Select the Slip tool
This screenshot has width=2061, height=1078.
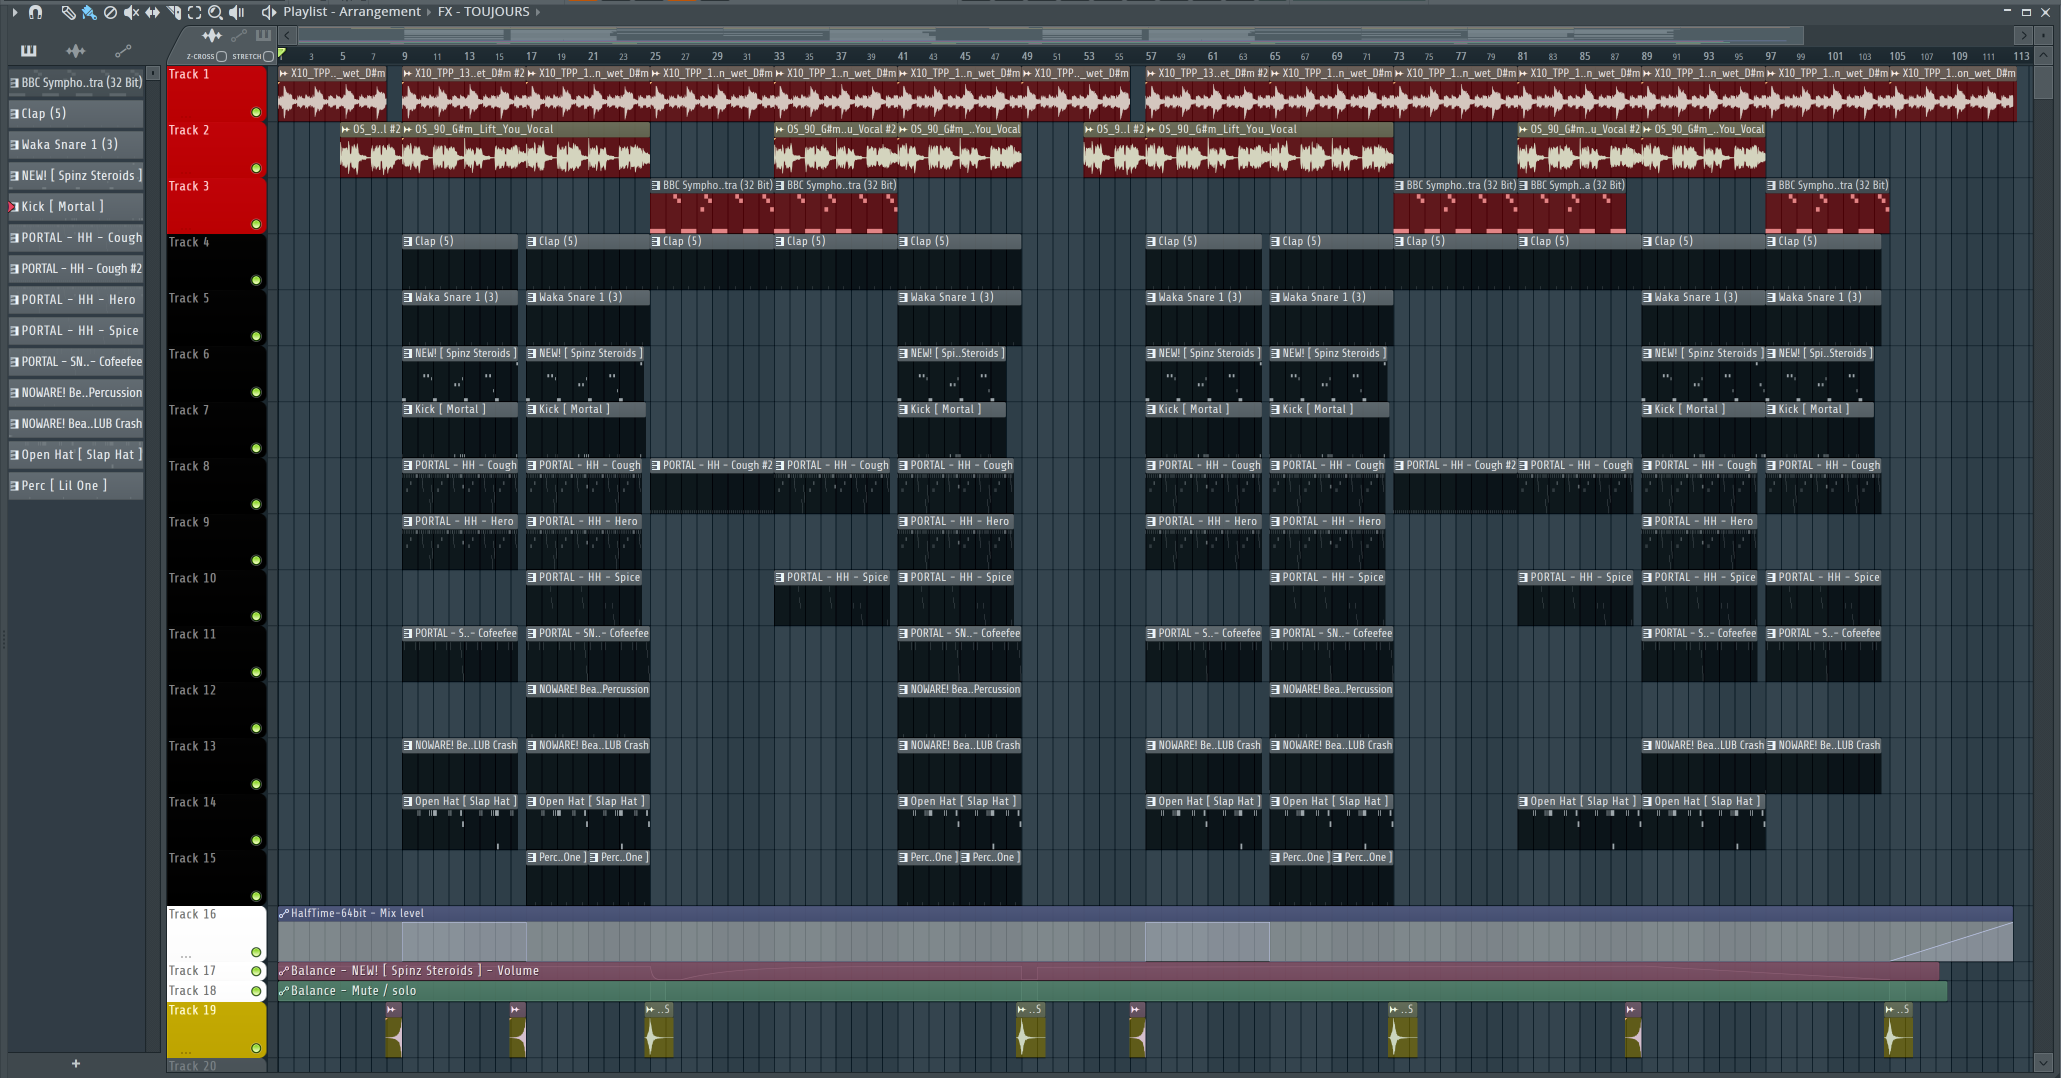click(152, 12)
